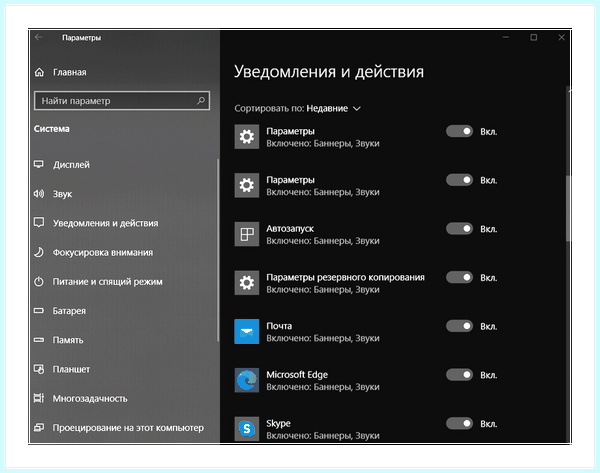Select Батарея in the sidebar
The width and height of the screenshot is (600, 473).
(x=69, y=311)
